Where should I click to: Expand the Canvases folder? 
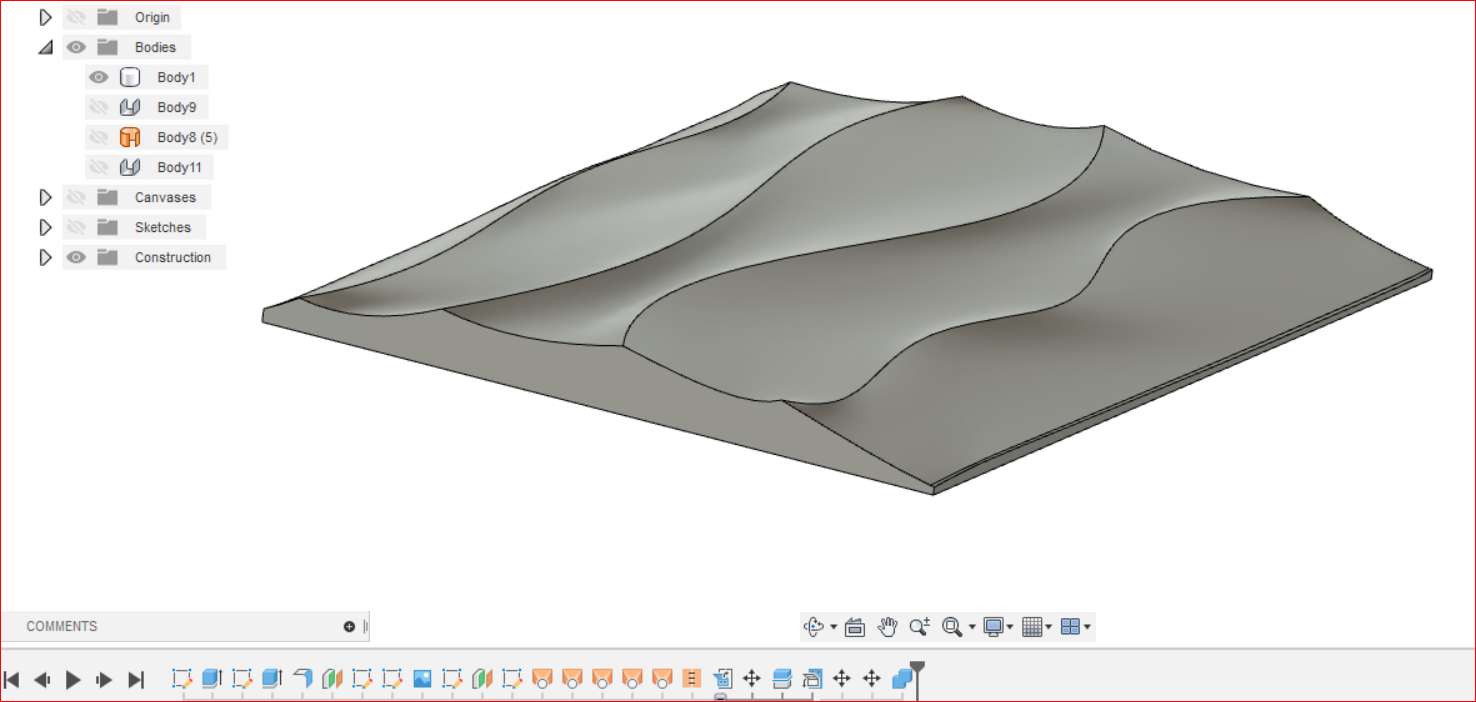(45, 197)
